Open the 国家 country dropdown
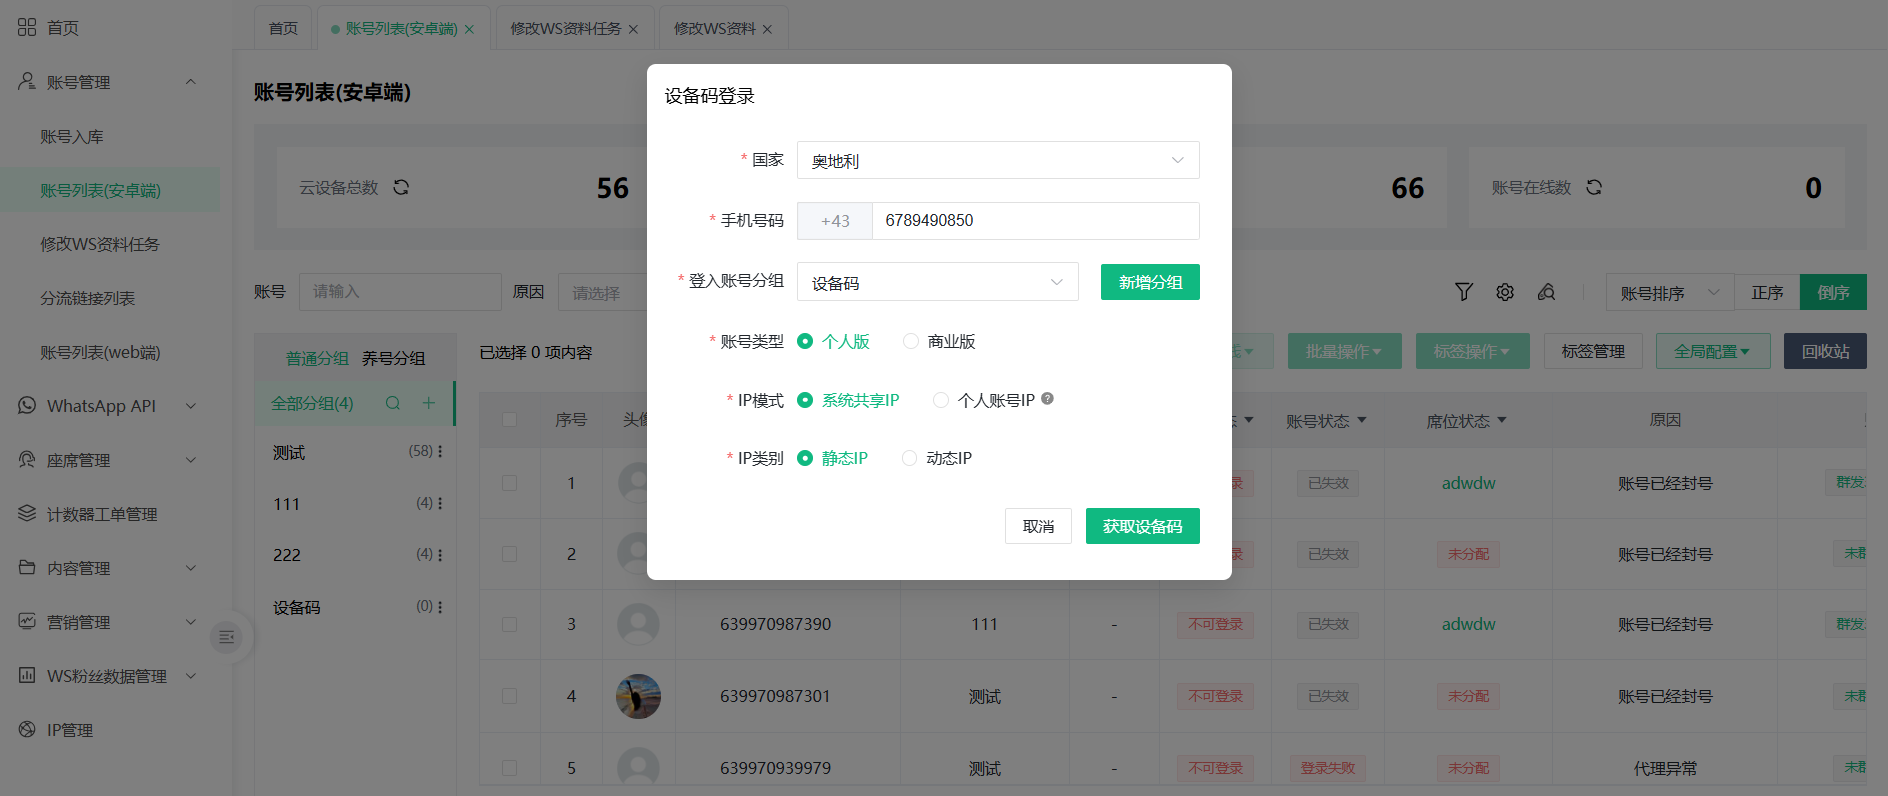This screenshot has height=796, width=1888. (997, 160)
